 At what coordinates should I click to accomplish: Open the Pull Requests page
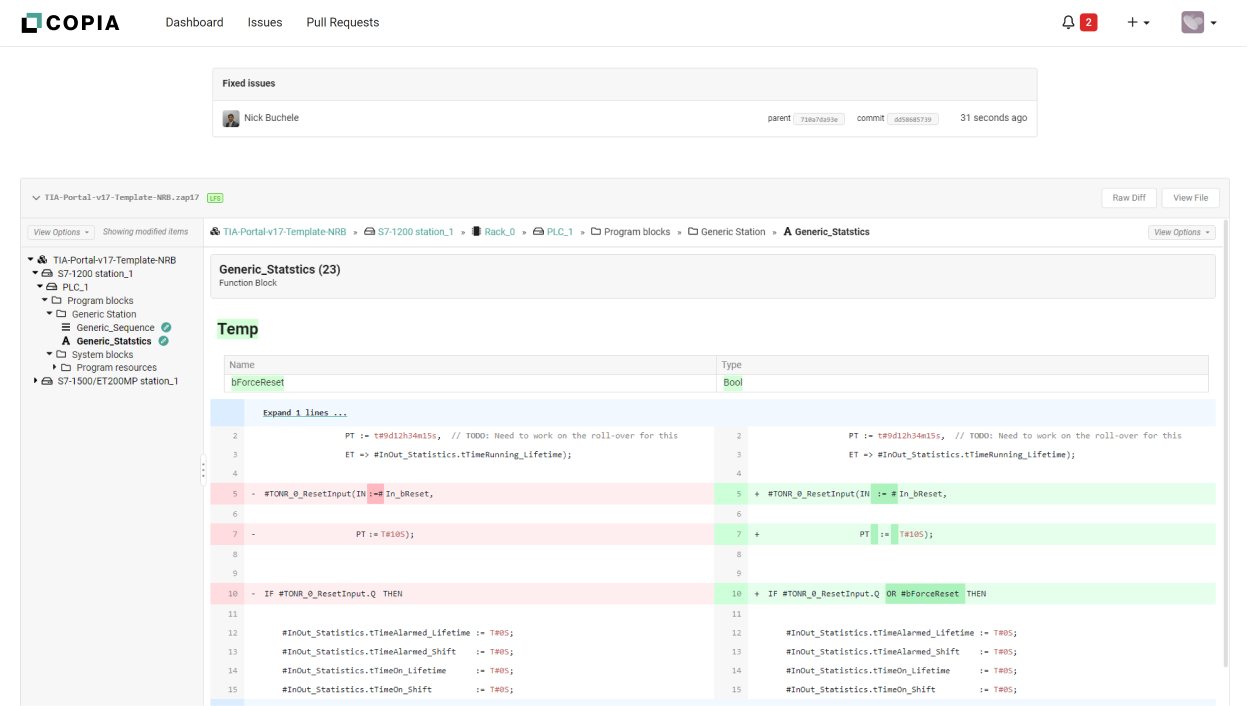coord(342,22)
